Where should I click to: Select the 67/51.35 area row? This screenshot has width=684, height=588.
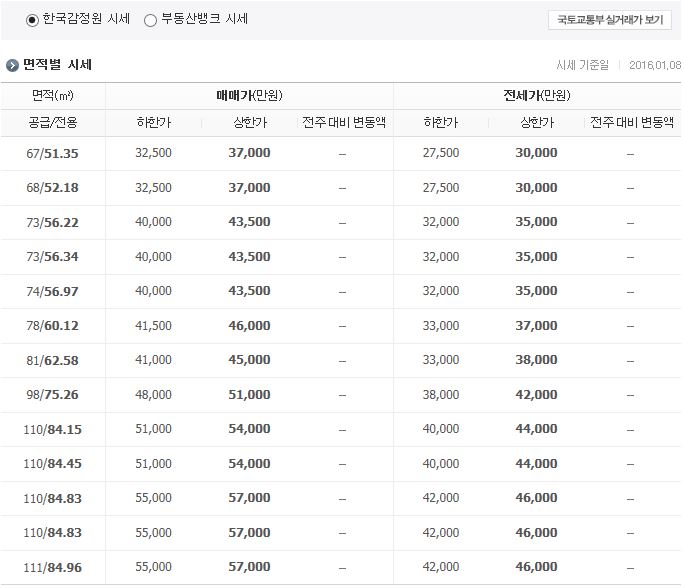341,153
